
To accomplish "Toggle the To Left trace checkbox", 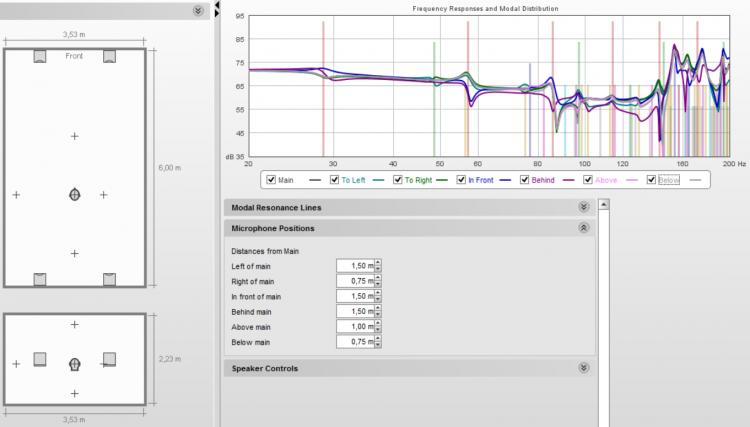I will (x=334, y=180).
